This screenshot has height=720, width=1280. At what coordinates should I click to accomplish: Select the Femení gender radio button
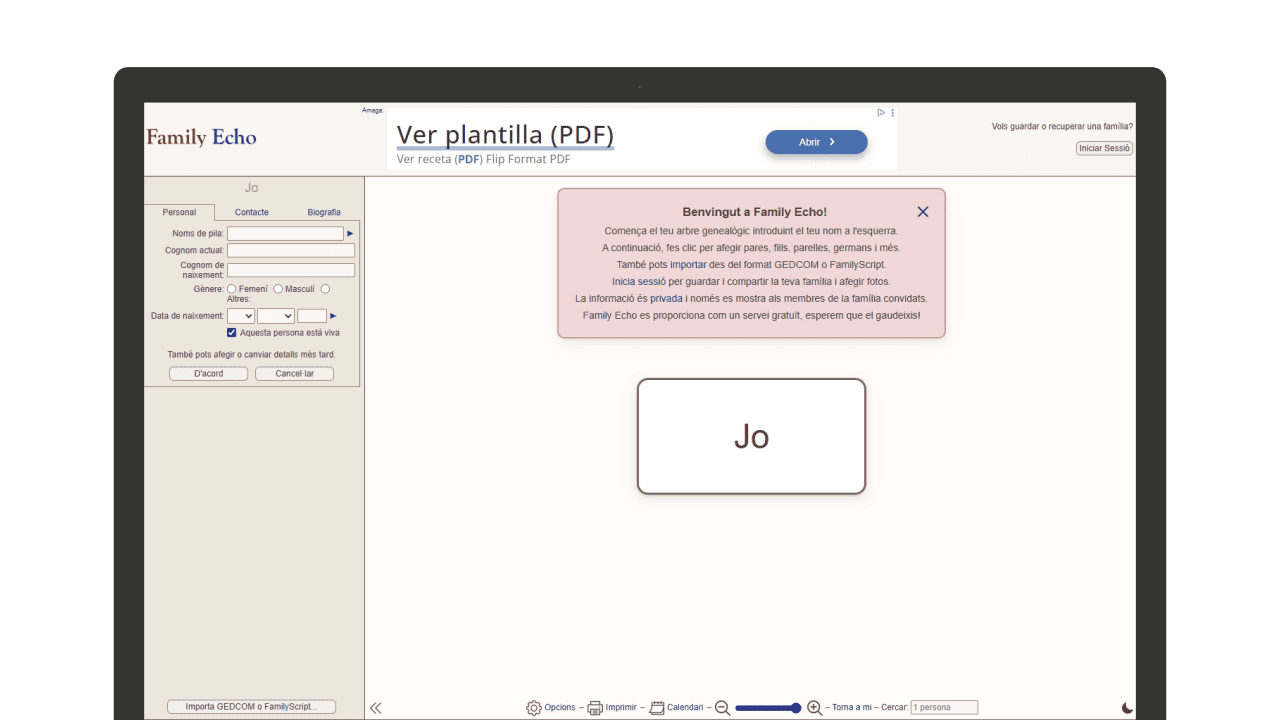[x=232, y=289]
